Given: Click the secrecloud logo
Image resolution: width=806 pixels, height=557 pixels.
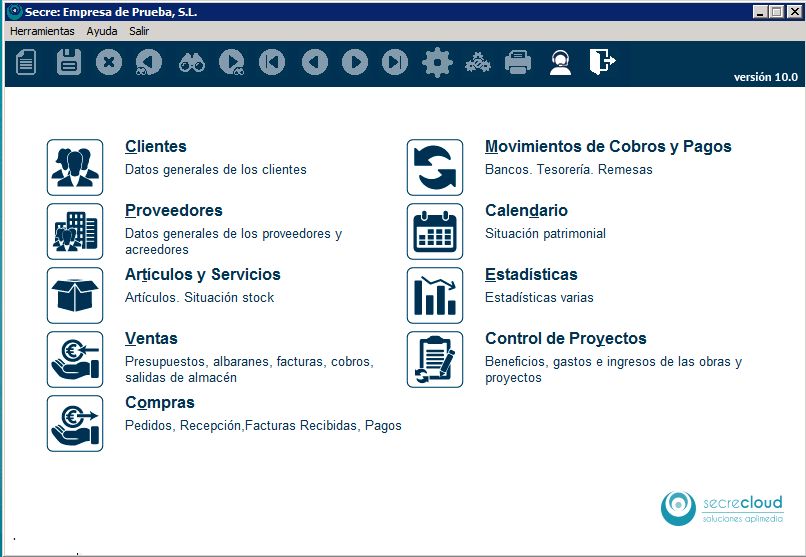Looking at the screenshot, I should 722,507.
